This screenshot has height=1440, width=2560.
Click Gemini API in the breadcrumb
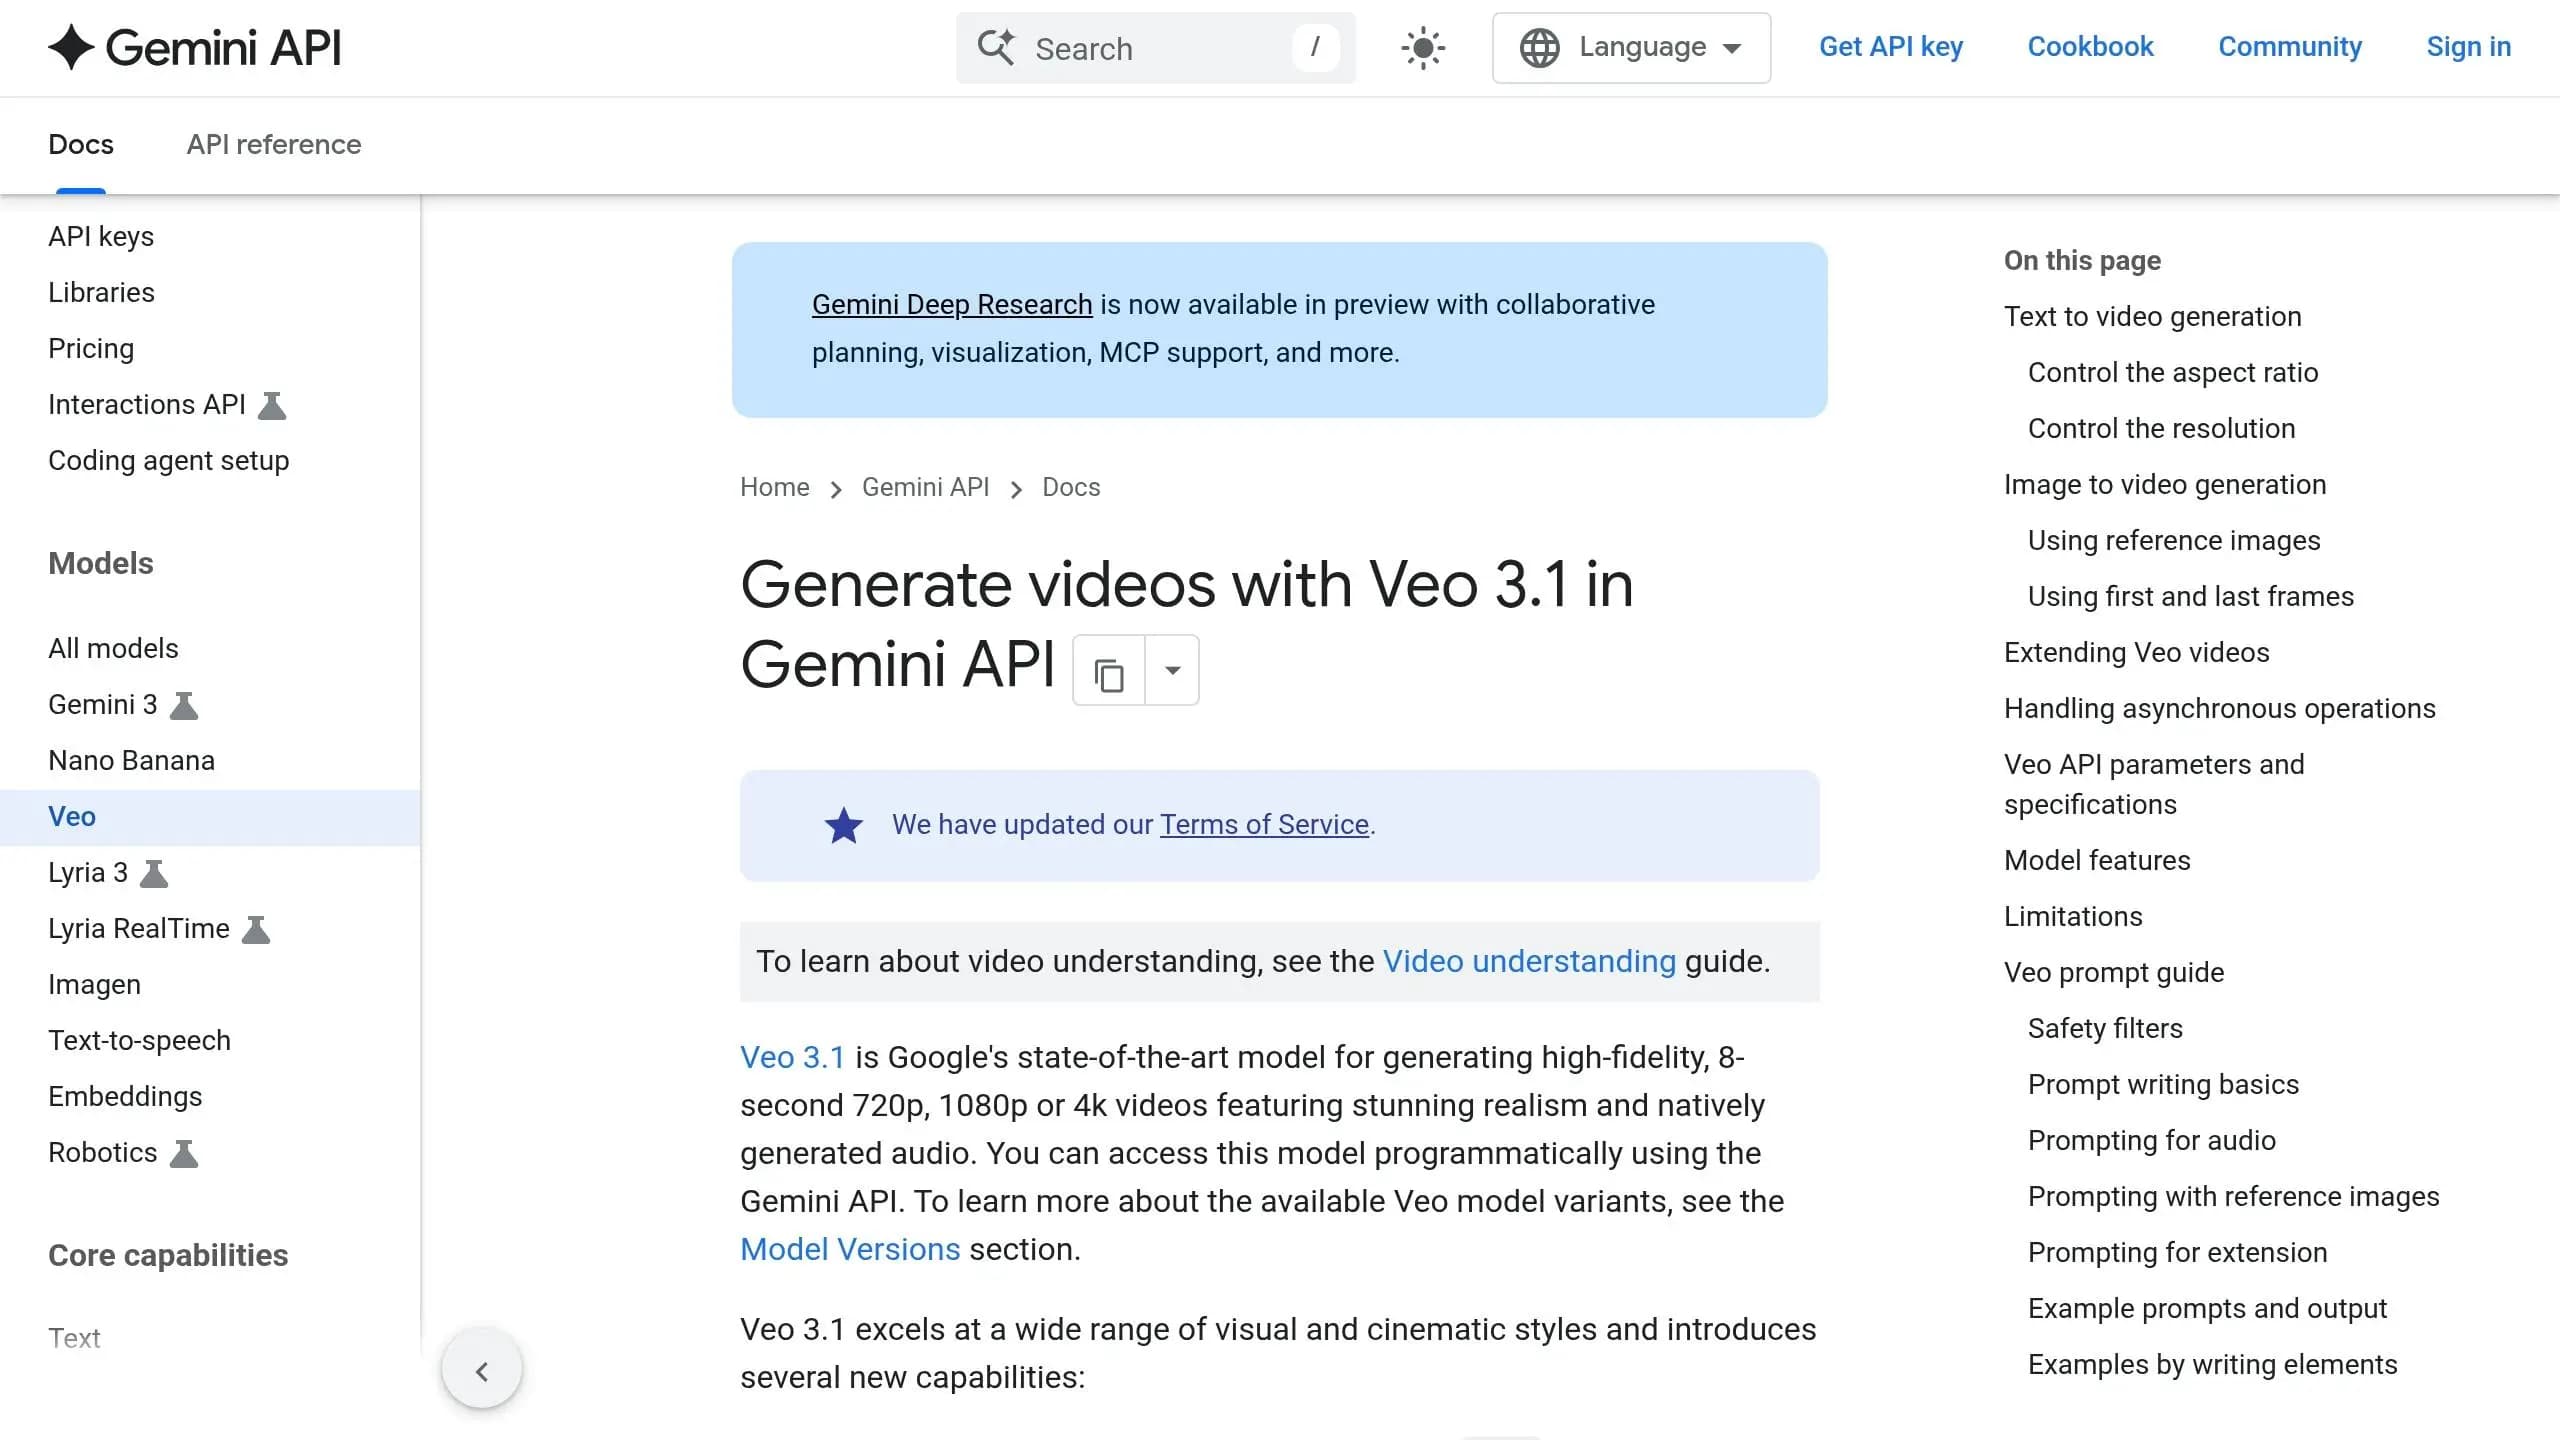tap(925, 488)
